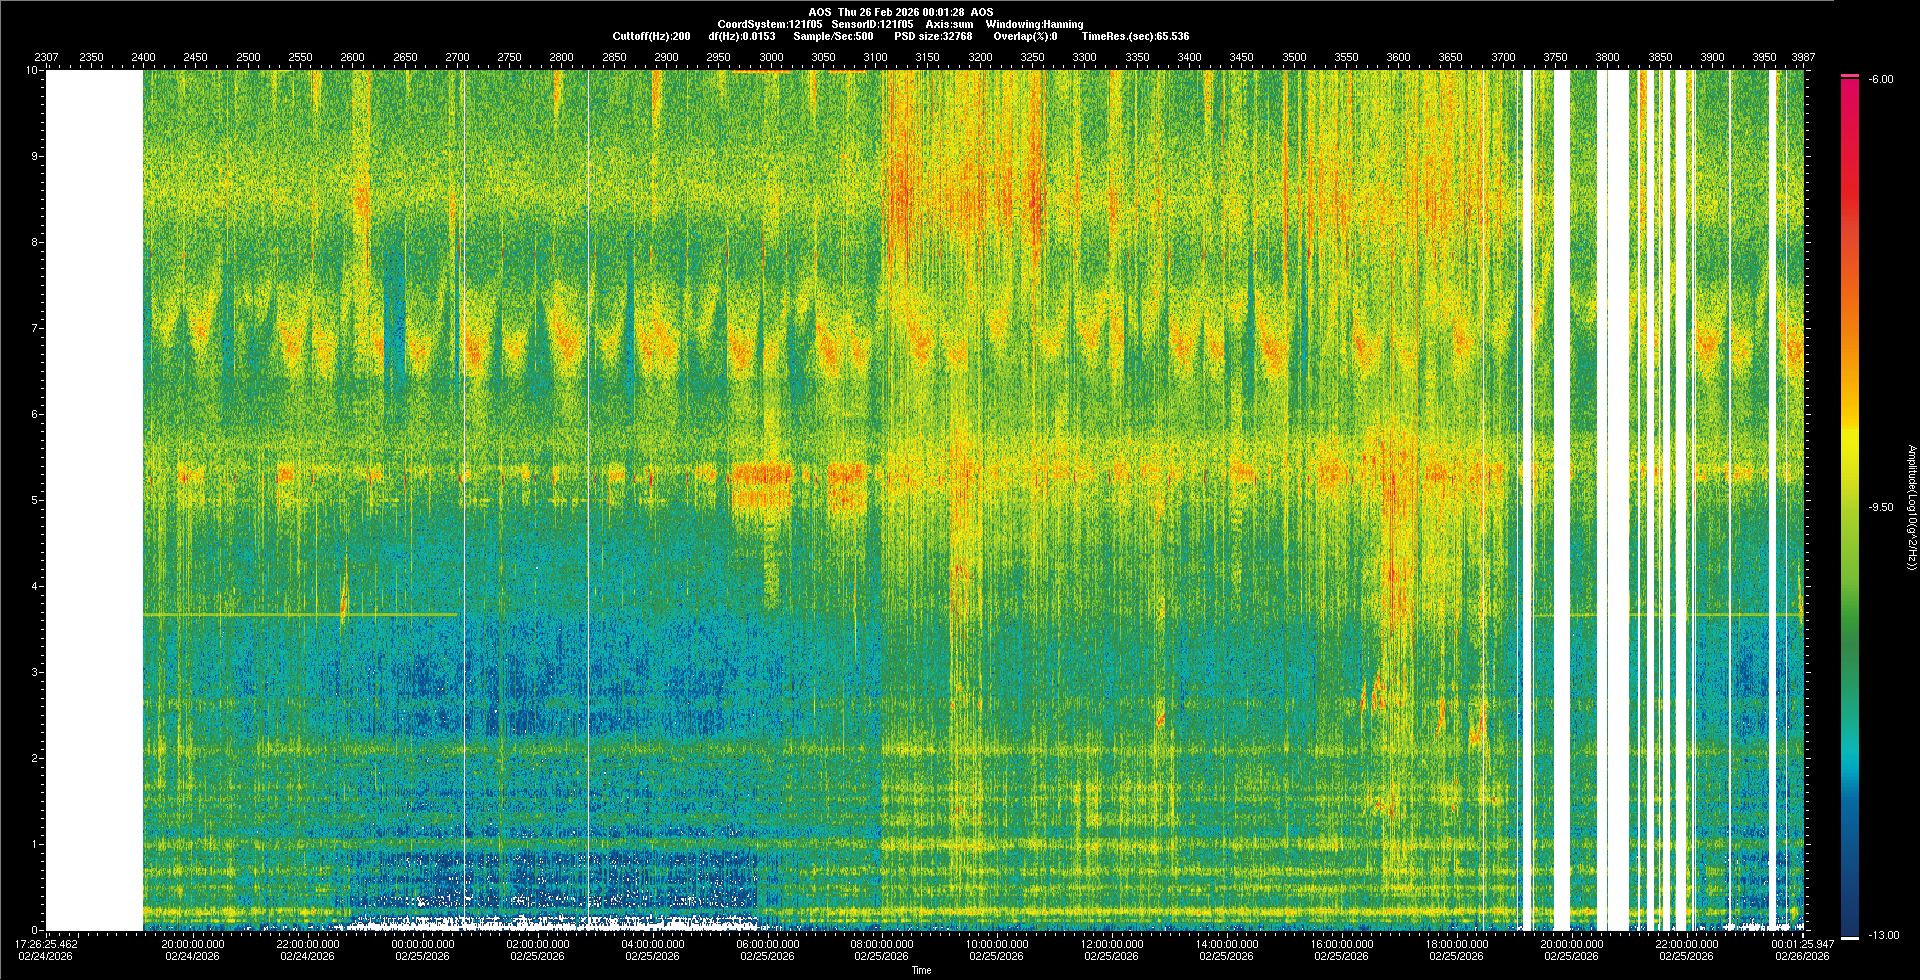Click the PSD size:32768 header field
1920x980 pixels.
(x=933, y=36)
